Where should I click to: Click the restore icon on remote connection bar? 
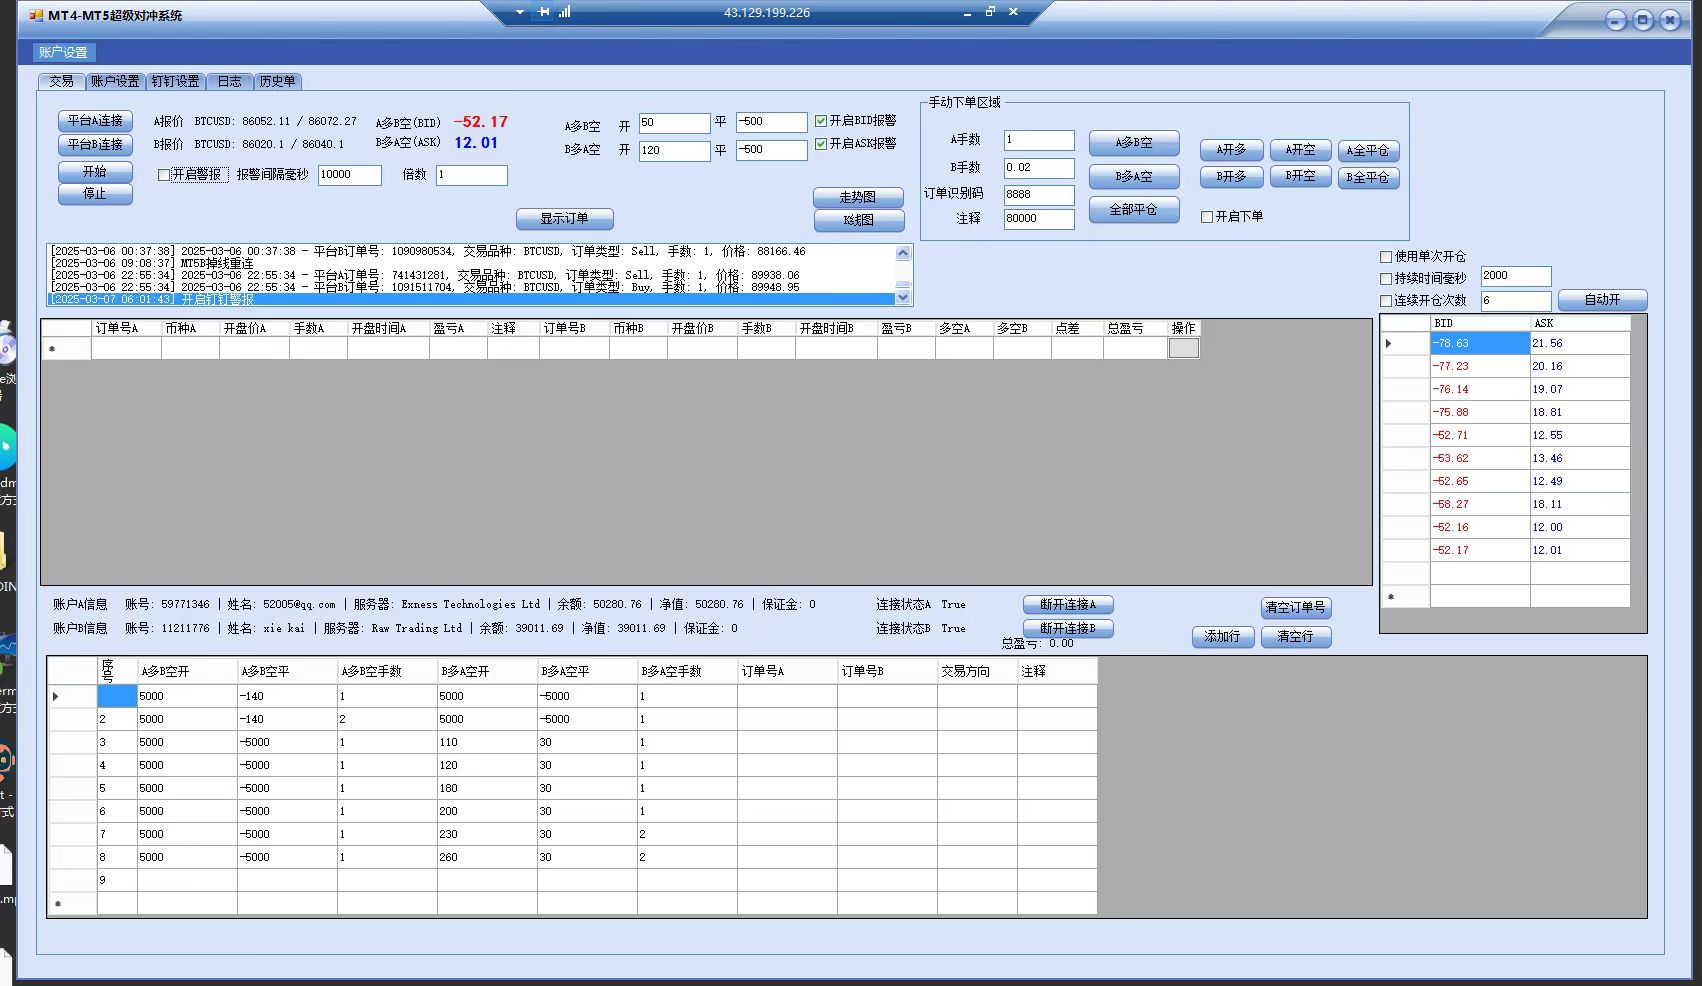(x=990, y=12)
